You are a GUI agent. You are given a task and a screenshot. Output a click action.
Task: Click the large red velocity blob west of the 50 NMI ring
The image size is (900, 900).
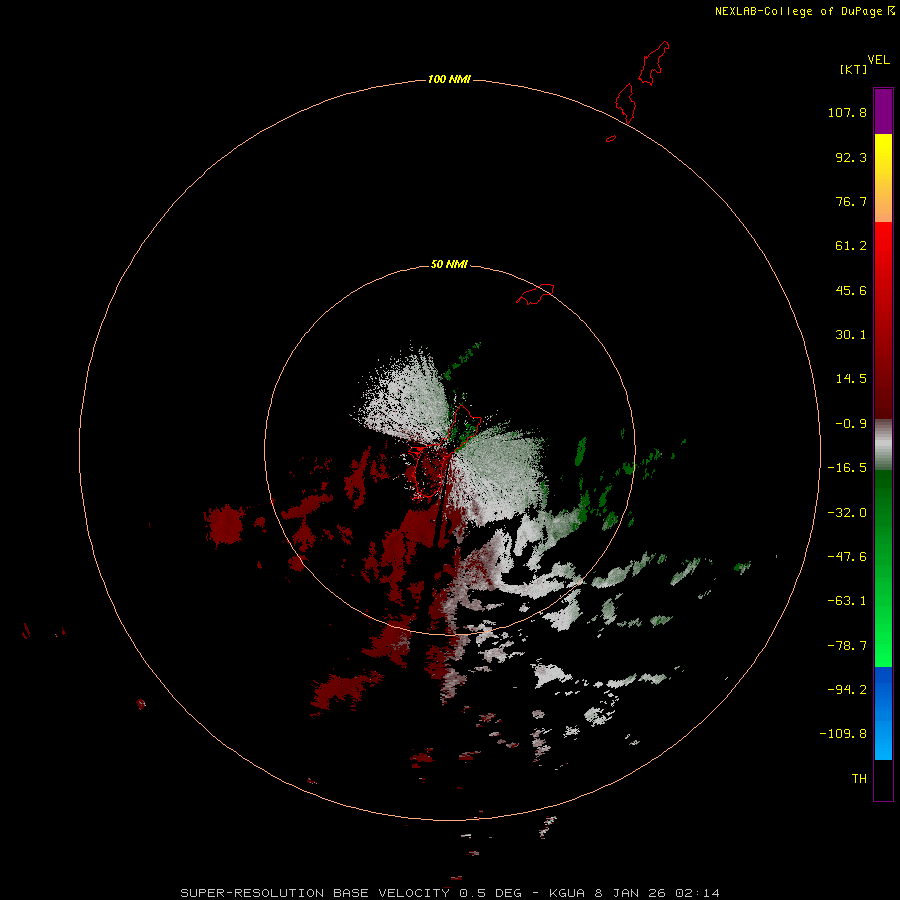coord(225,525)
